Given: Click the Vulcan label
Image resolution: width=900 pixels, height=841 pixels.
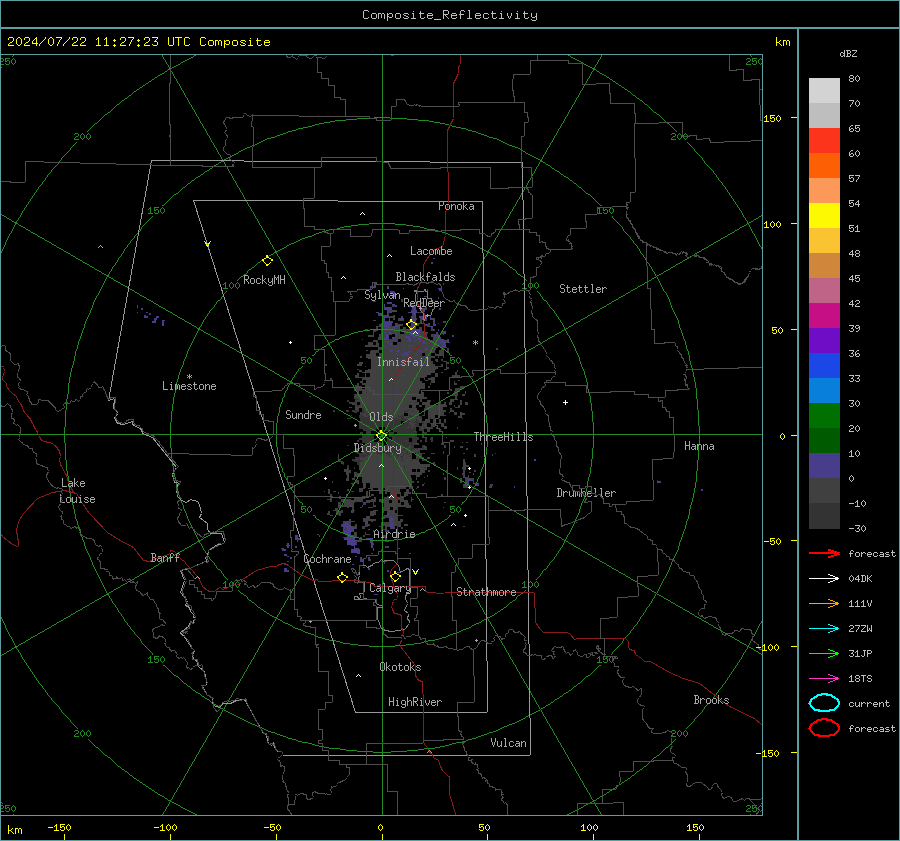Looking at the screenshot, I should (508, 743).
